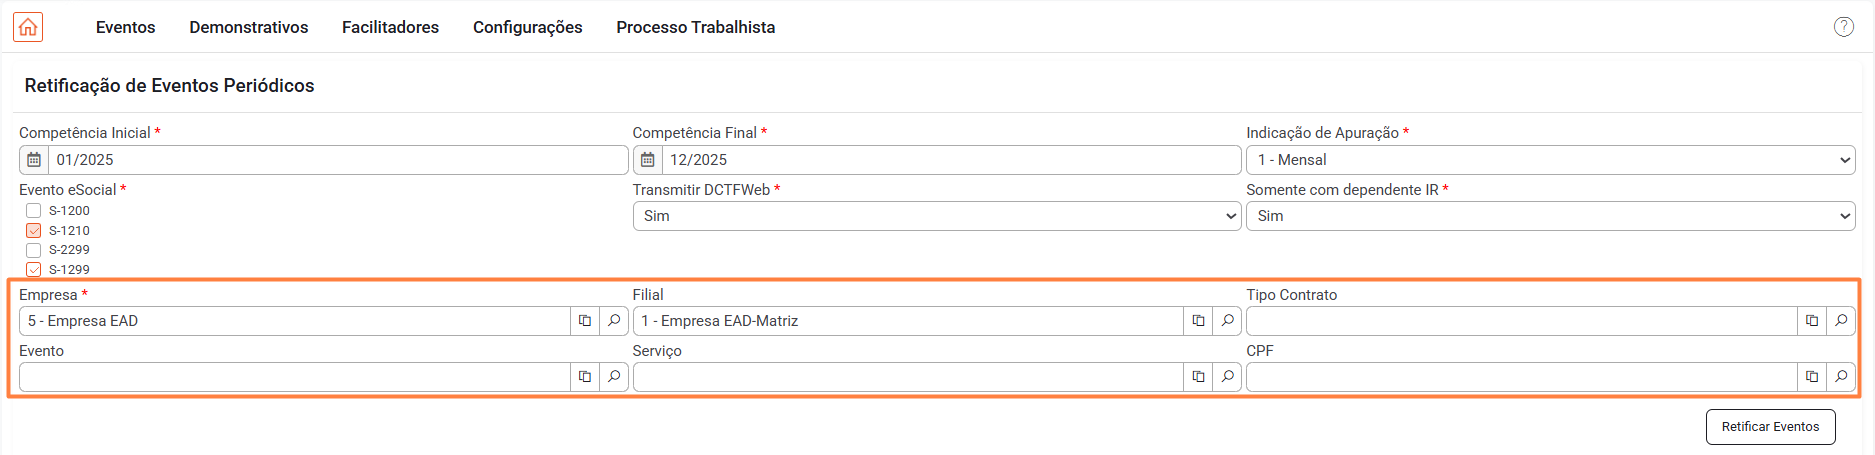Screen dimensions: 1875x455
Task: Click the Empresa search magnifier icon
Action: click(614, 321)
